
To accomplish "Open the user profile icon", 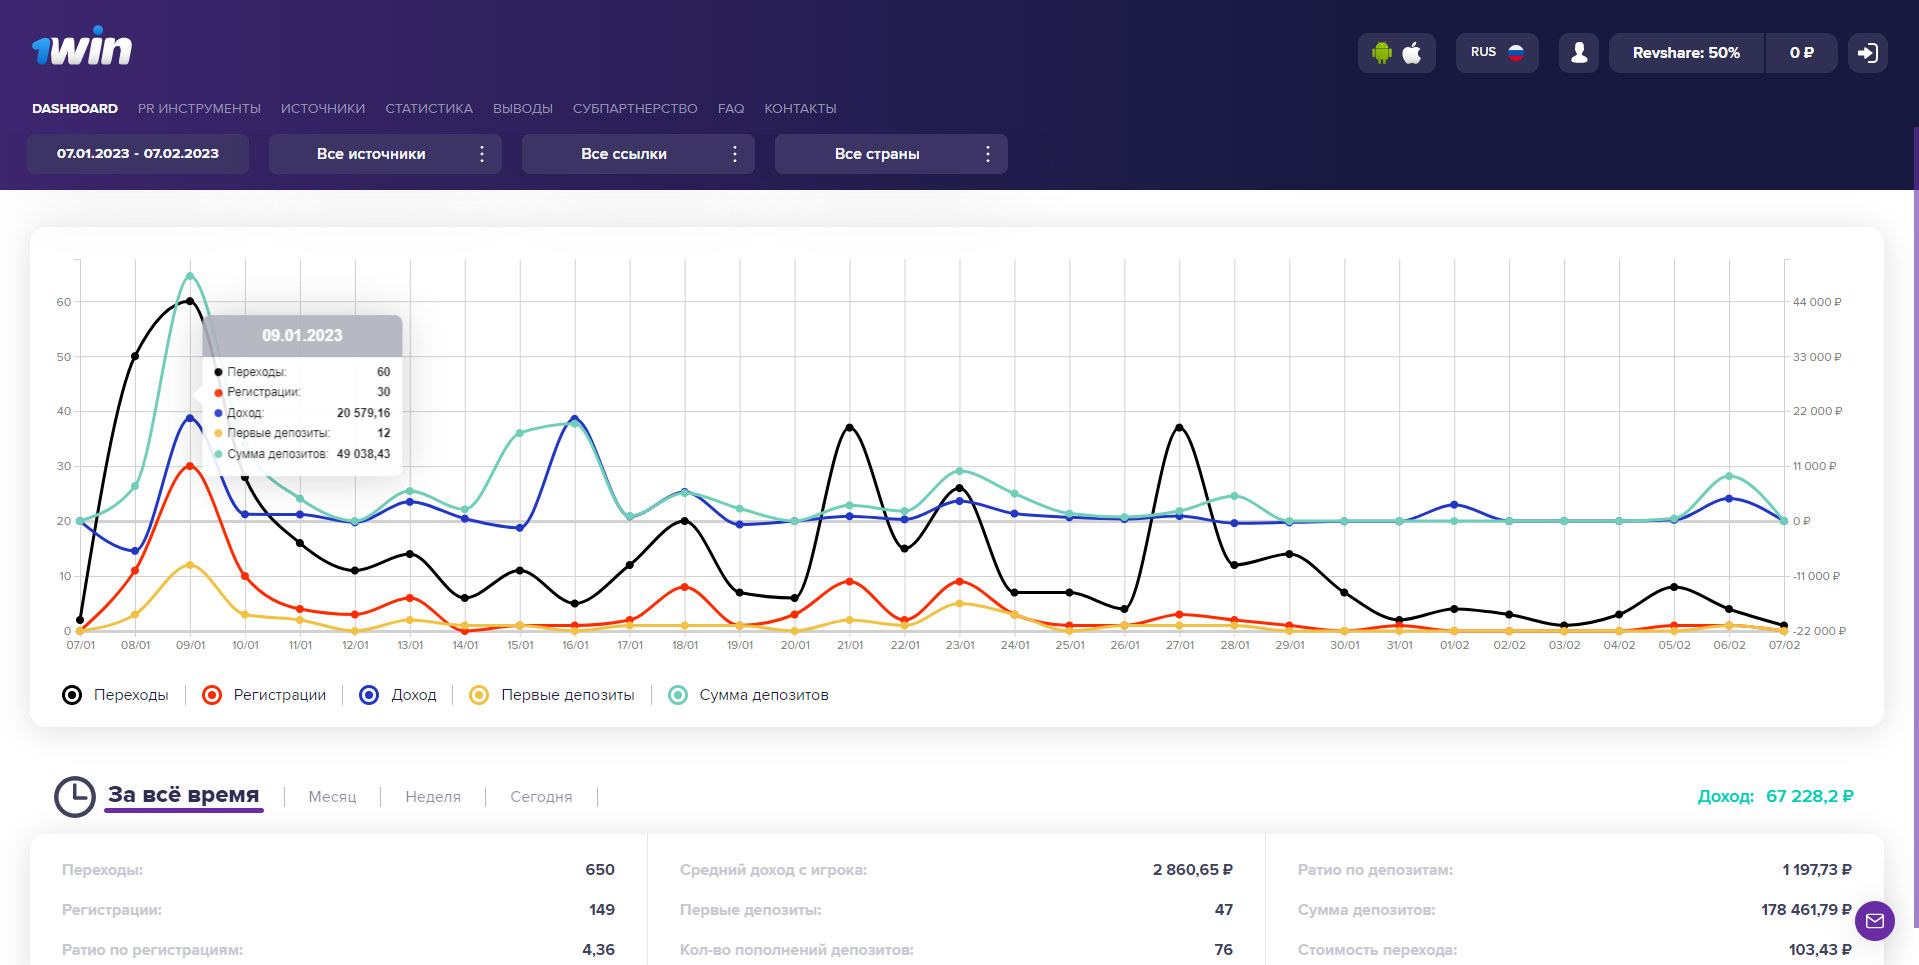I will click(x=1579, y=53).
